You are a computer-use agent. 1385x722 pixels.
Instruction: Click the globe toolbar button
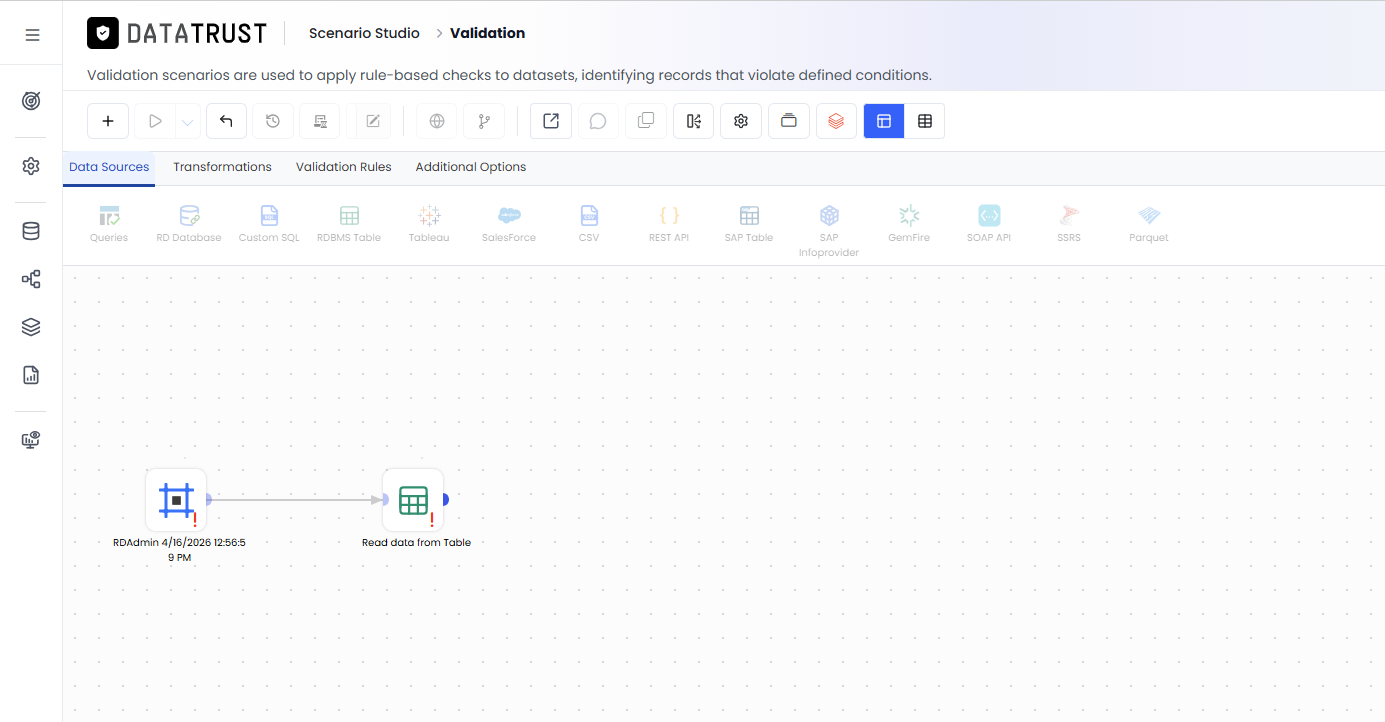(x=437, y=121)
